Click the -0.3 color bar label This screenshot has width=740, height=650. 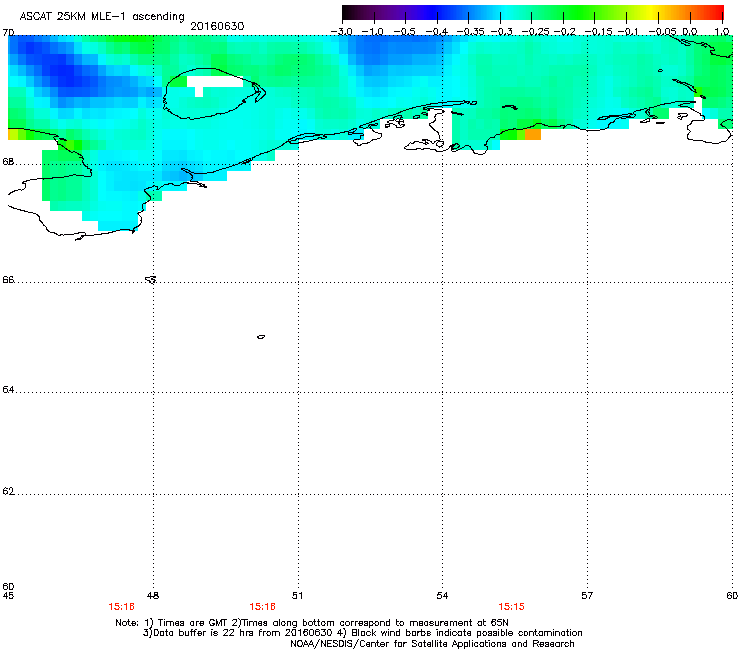click(x=502, y=32)
